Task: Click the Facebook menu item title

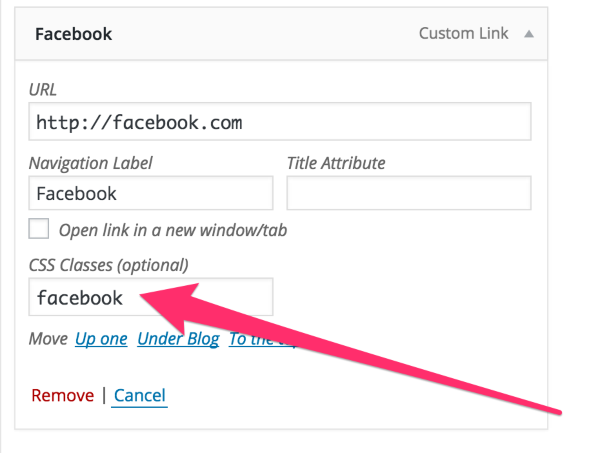Action: click(73, 34)
